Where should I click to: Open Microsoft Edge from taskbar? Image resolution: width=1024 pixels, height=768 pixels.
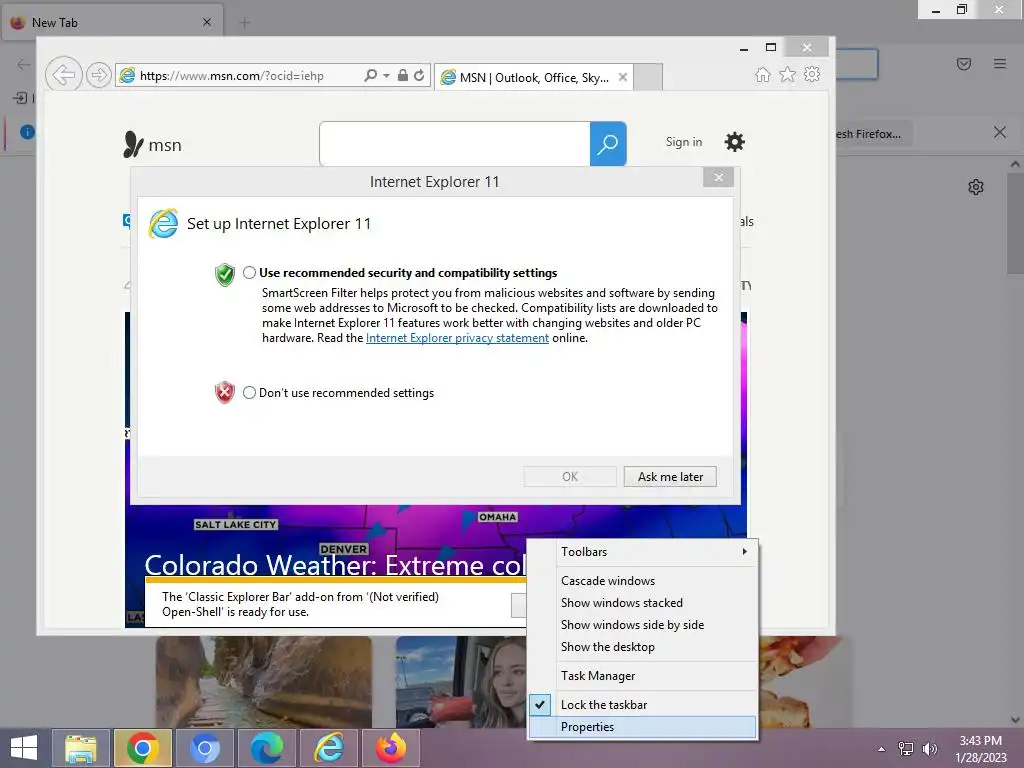pos(266,748)
